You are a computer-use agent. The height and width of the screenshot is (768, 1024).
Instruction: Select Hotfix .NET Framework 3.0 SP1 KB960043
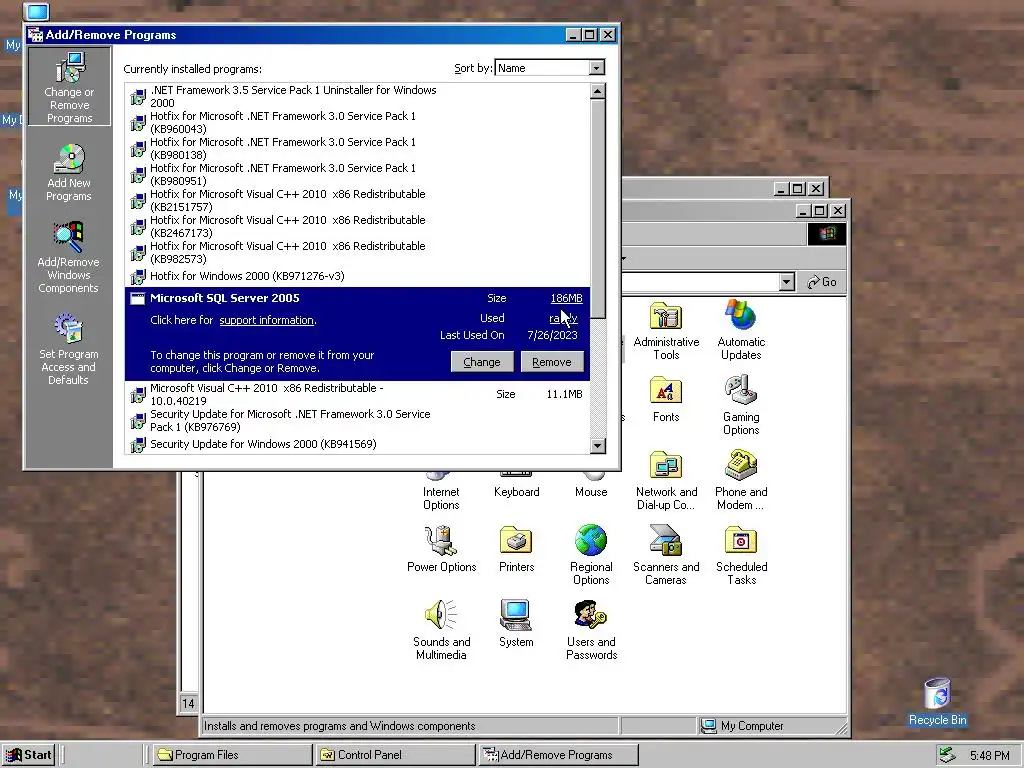point(358,122)
